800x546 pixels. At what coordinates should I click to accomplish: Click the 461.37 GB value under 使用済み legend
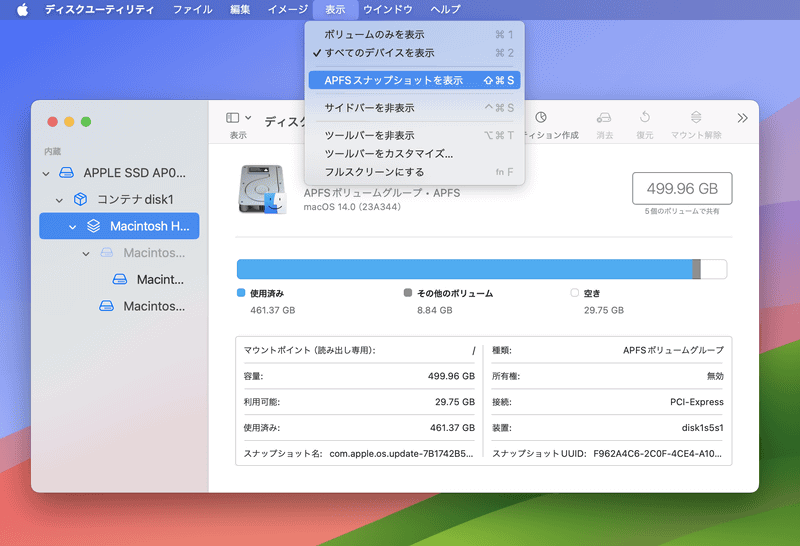tap(272, 310)
